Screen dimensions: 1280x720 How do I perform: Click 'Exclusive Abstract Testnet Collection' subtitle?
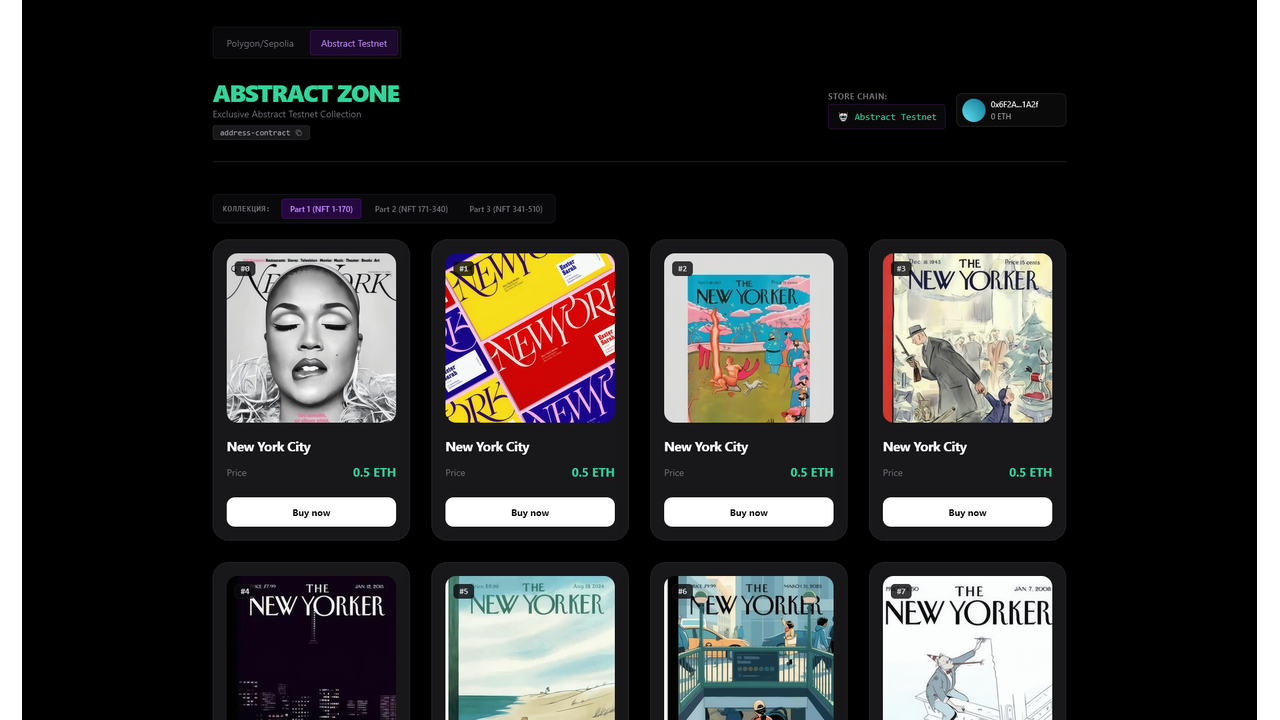(x=287, y=114)
